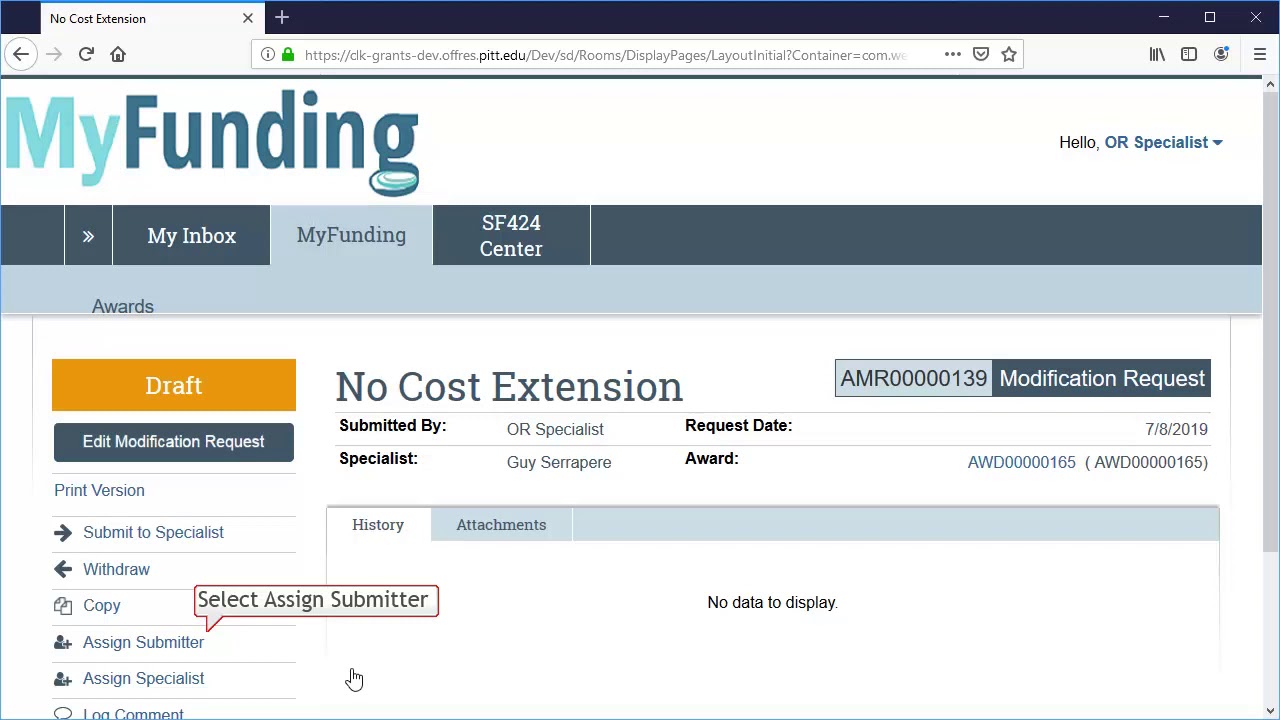Toggle the browser sidebar icon
Image resolution: width=1280 pixels, height=720 pixels.
(1189, 54)
